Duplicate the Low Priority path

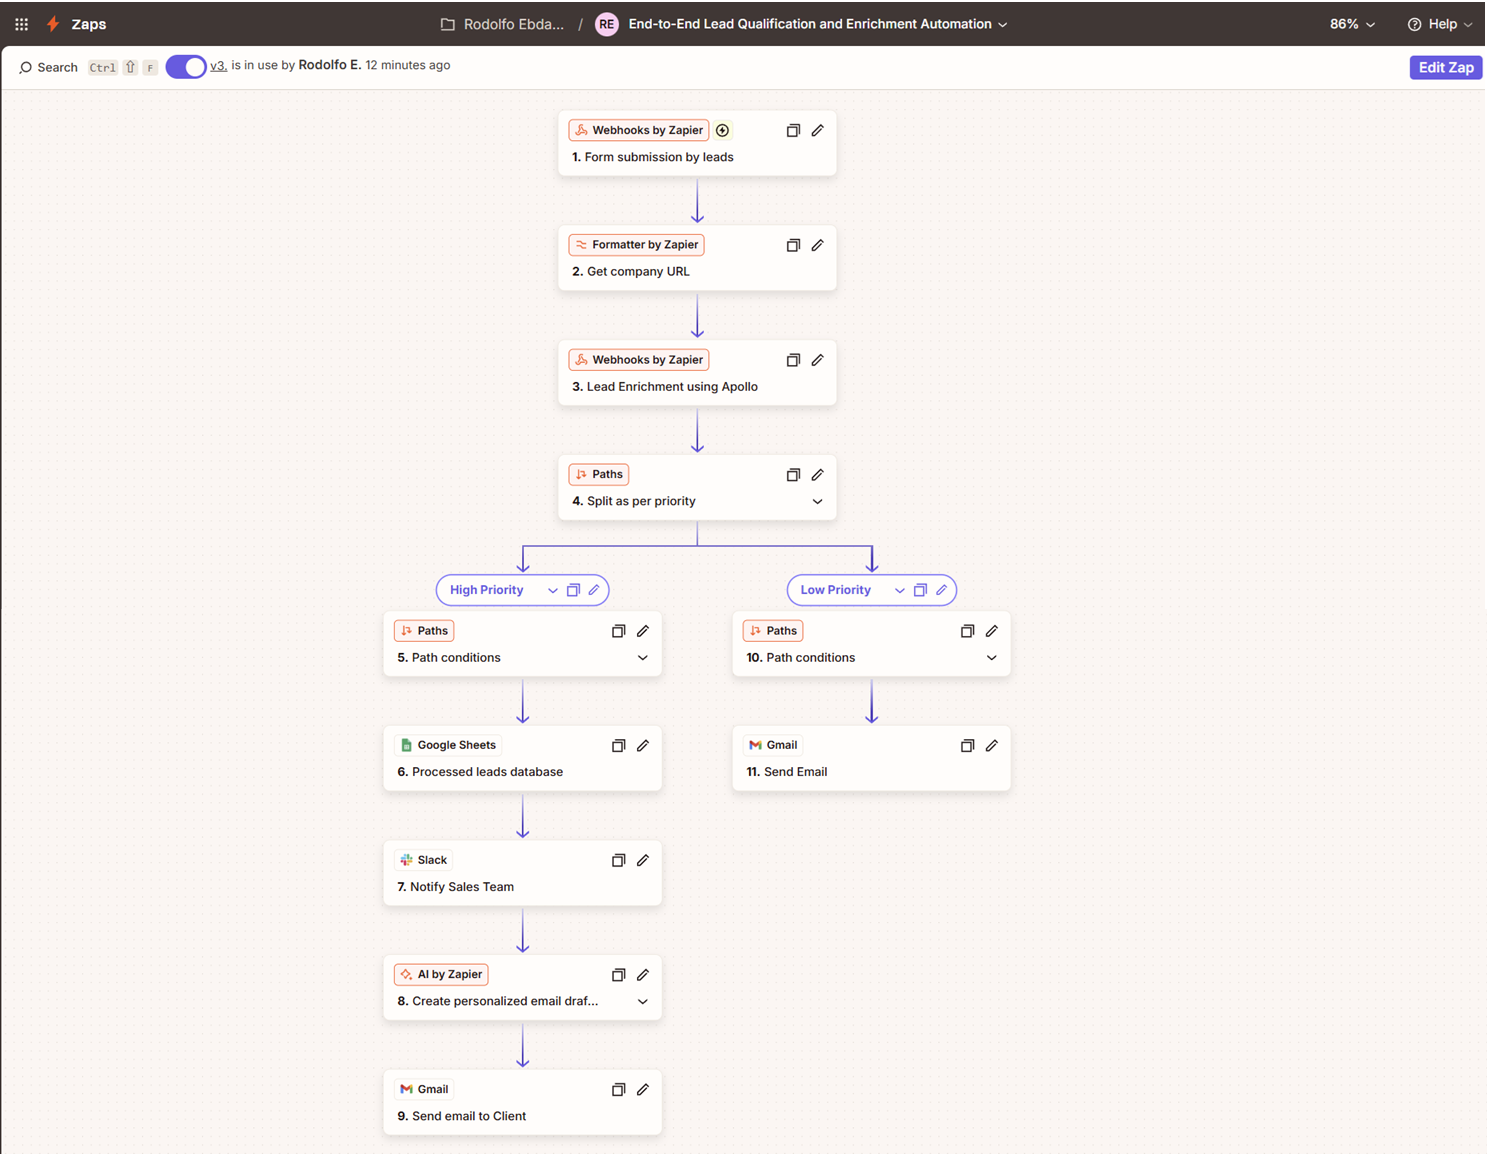(x=920, y=590)
